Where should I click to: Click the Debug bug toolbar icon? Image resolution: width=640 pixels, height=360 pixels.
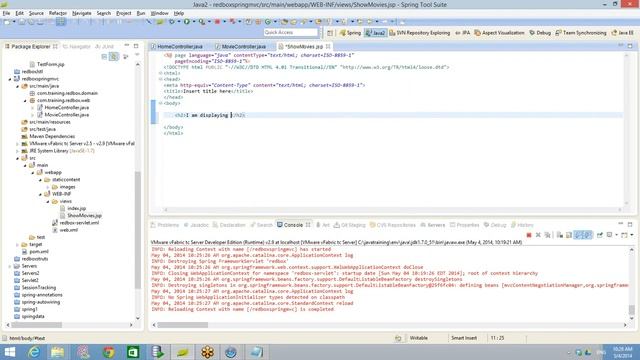coord(172,22)
